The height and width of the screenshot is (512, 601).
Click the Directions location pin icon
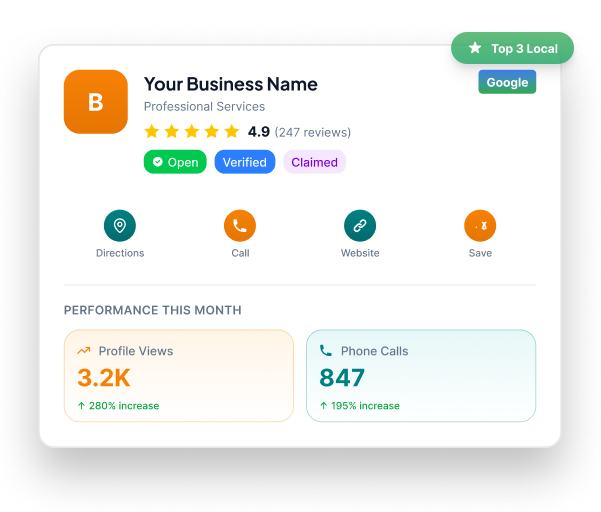(x=120, y=226)
